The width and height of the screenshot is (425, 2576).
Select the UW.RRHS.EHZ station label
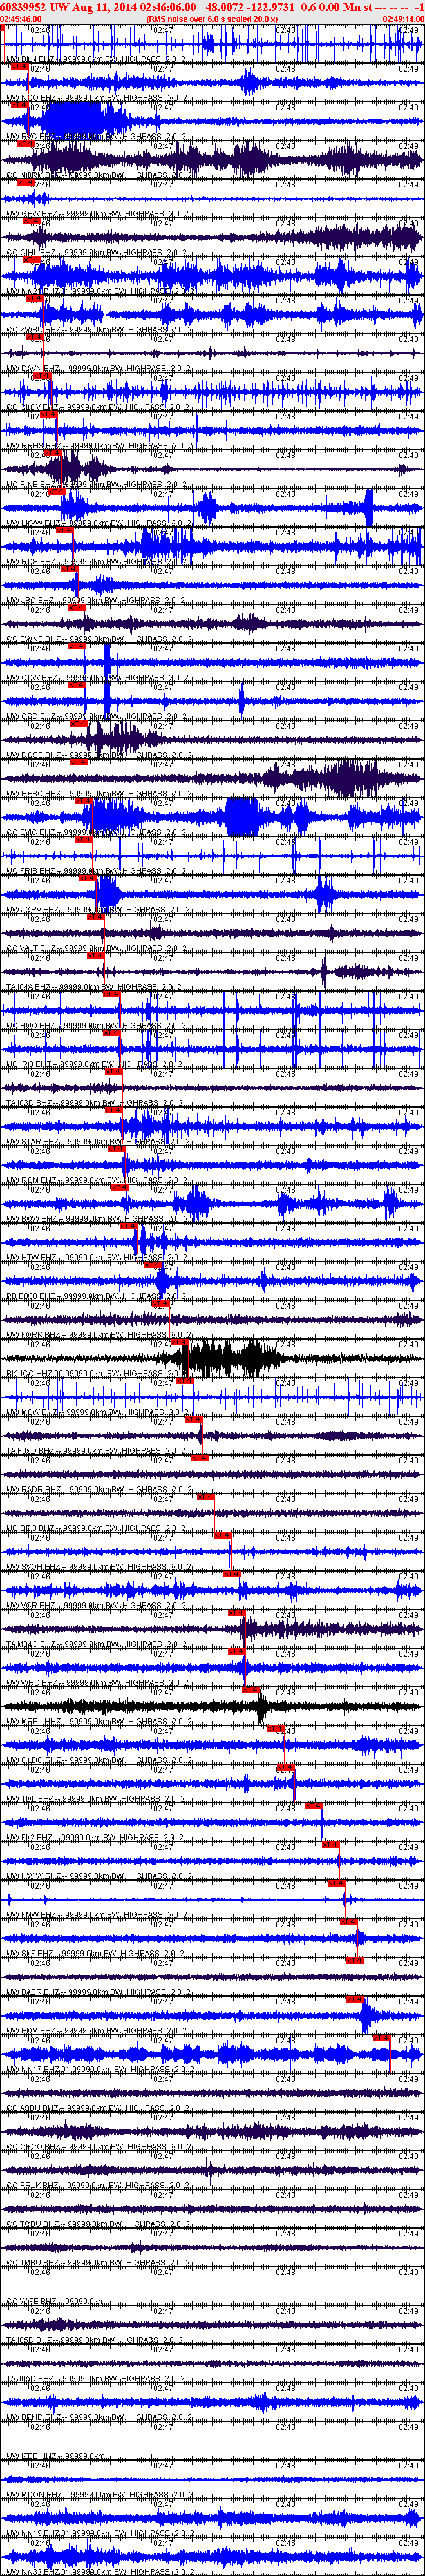coord(100,447)
